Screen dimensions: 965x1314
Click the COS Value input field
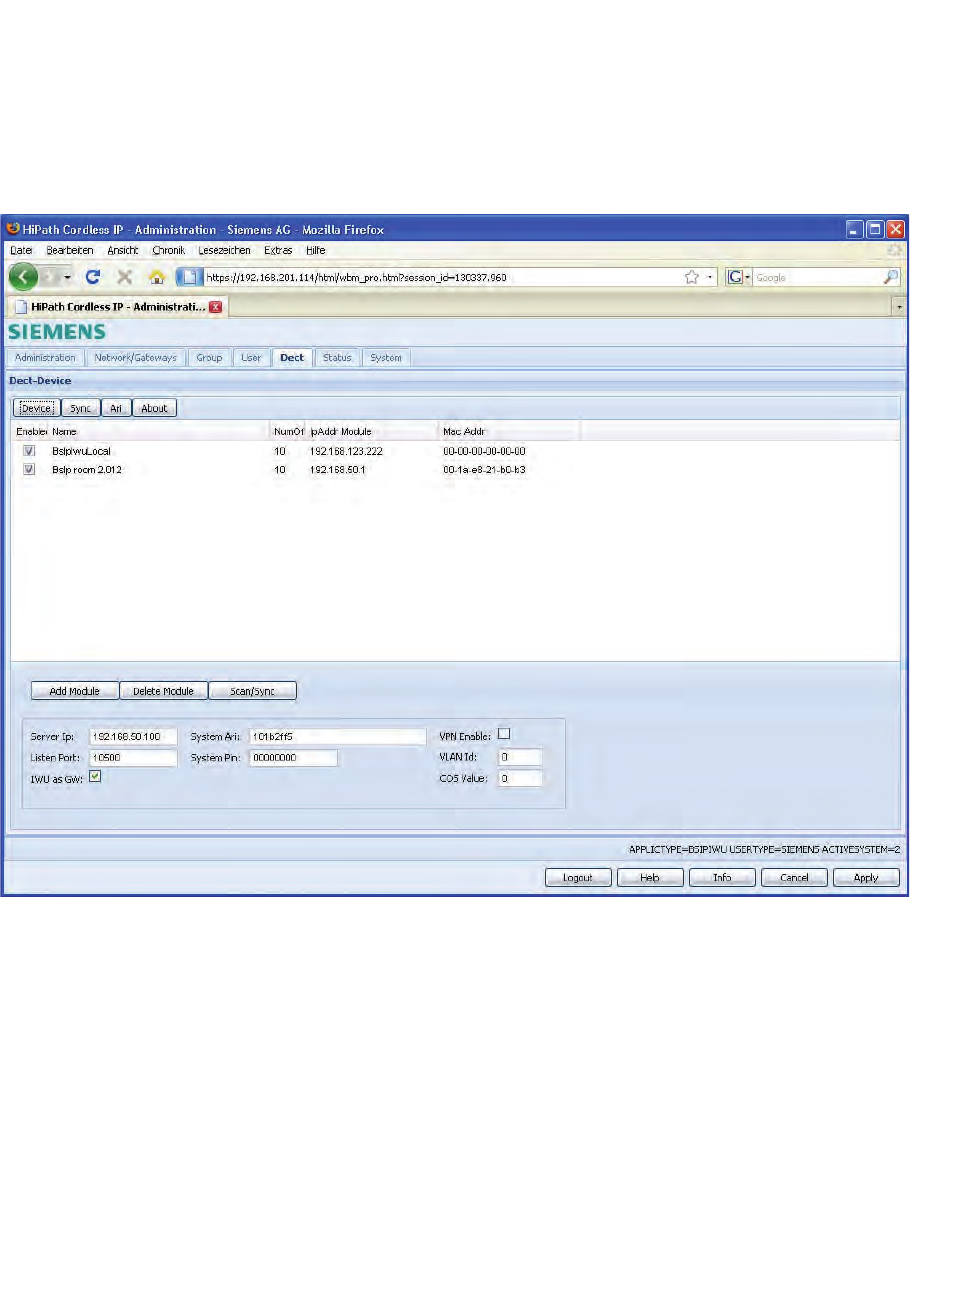pos(520,778)
